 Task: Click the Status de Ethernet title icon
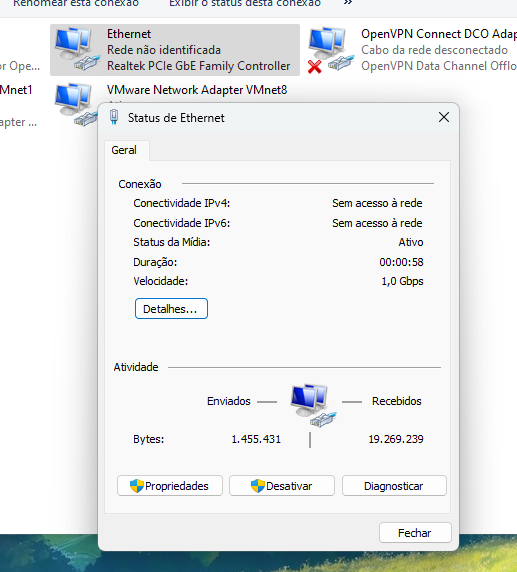pos(114,117)
